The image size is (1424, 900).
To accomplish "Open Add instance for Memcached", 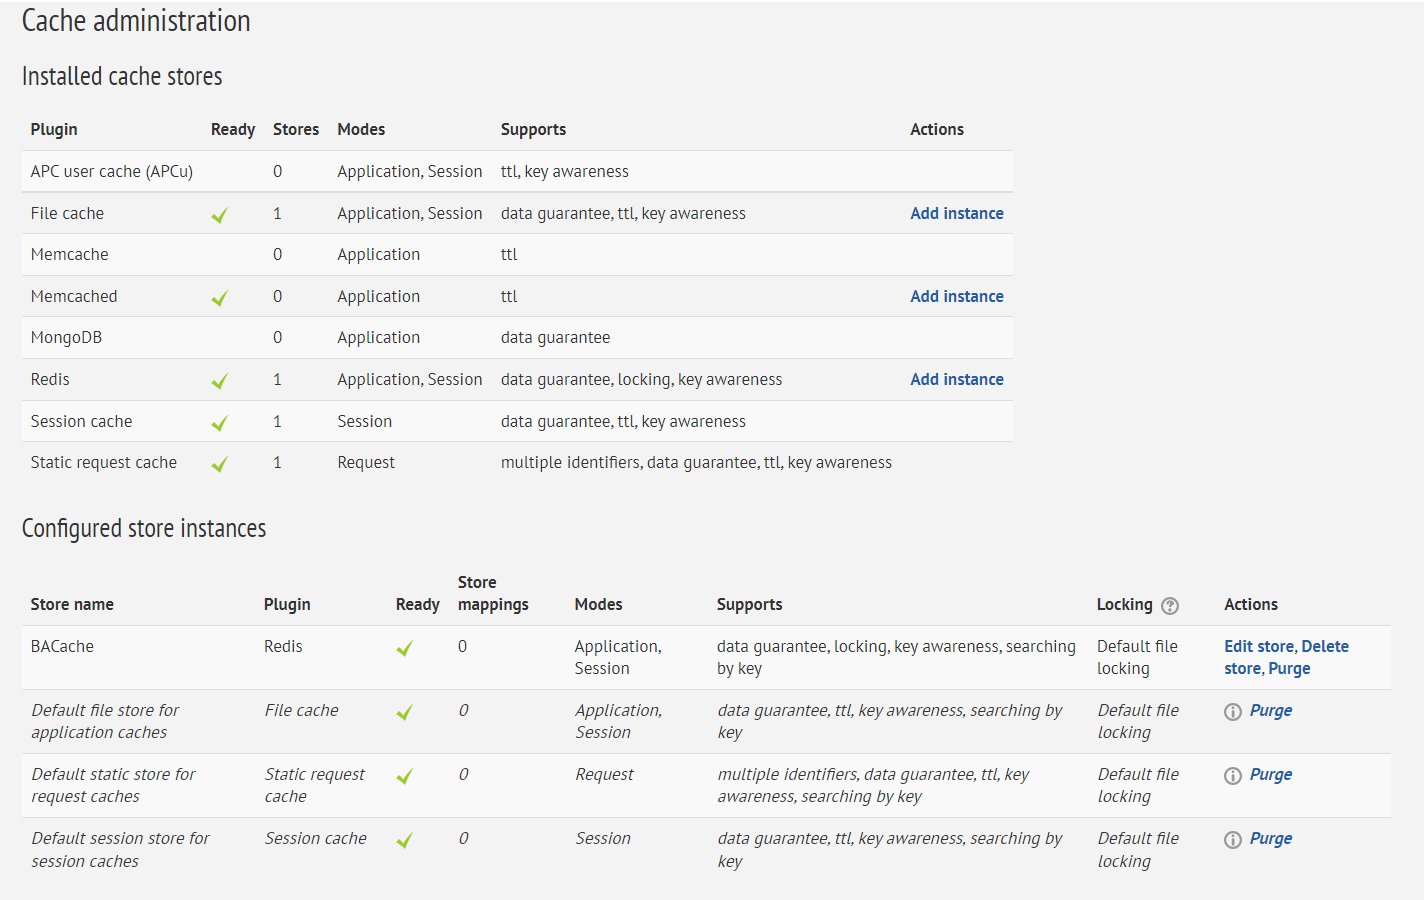I will coord(956,295).
